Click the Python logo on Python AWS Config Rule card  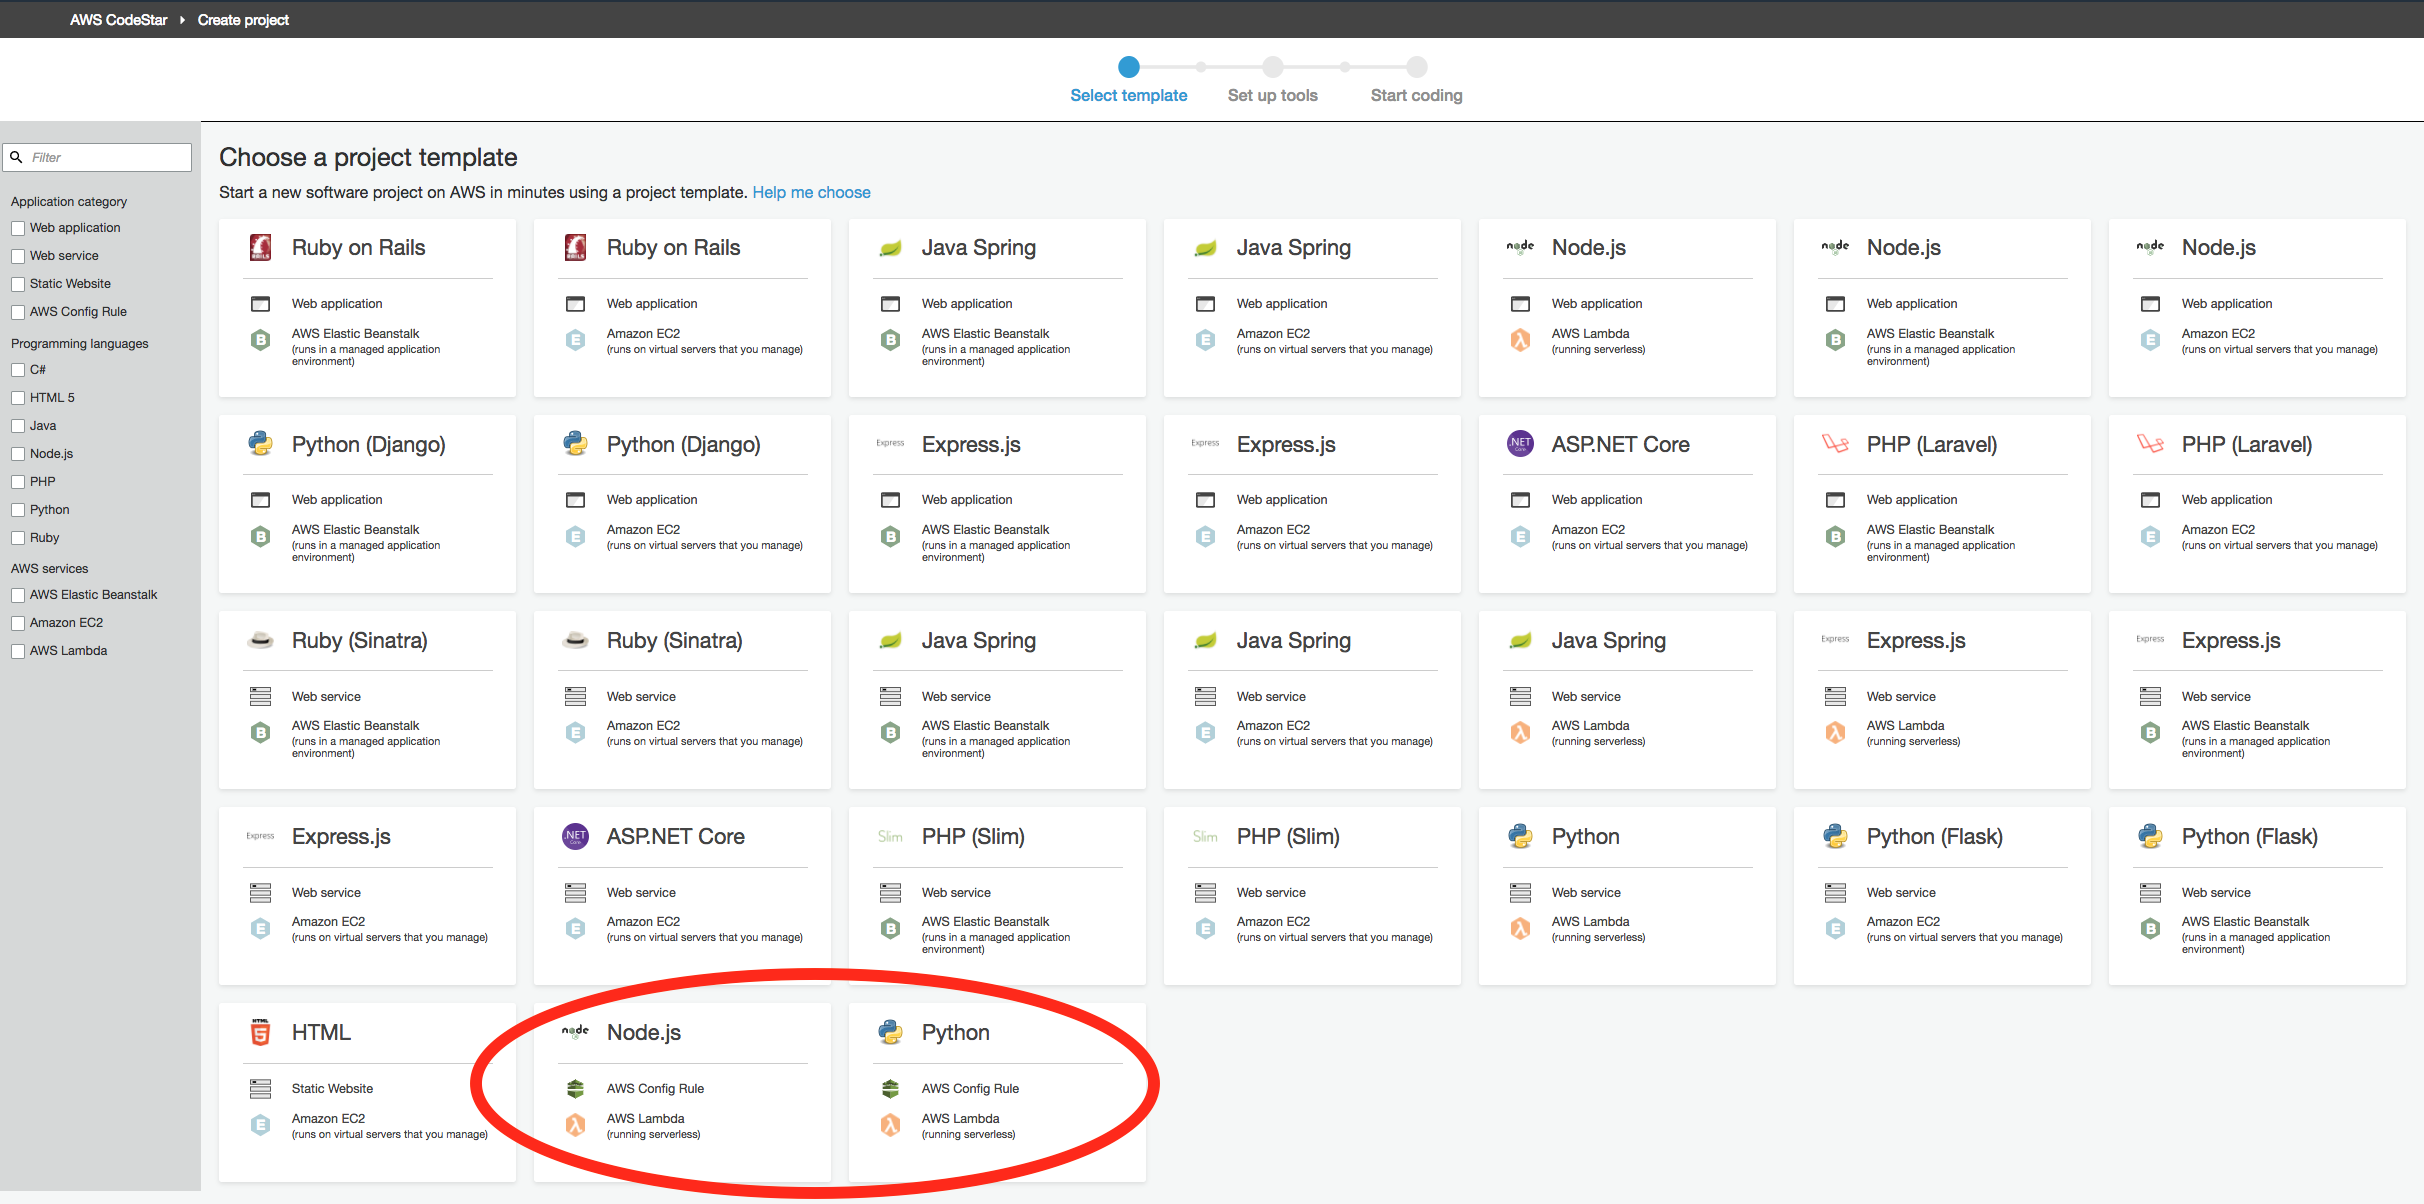pos(890,1032)
